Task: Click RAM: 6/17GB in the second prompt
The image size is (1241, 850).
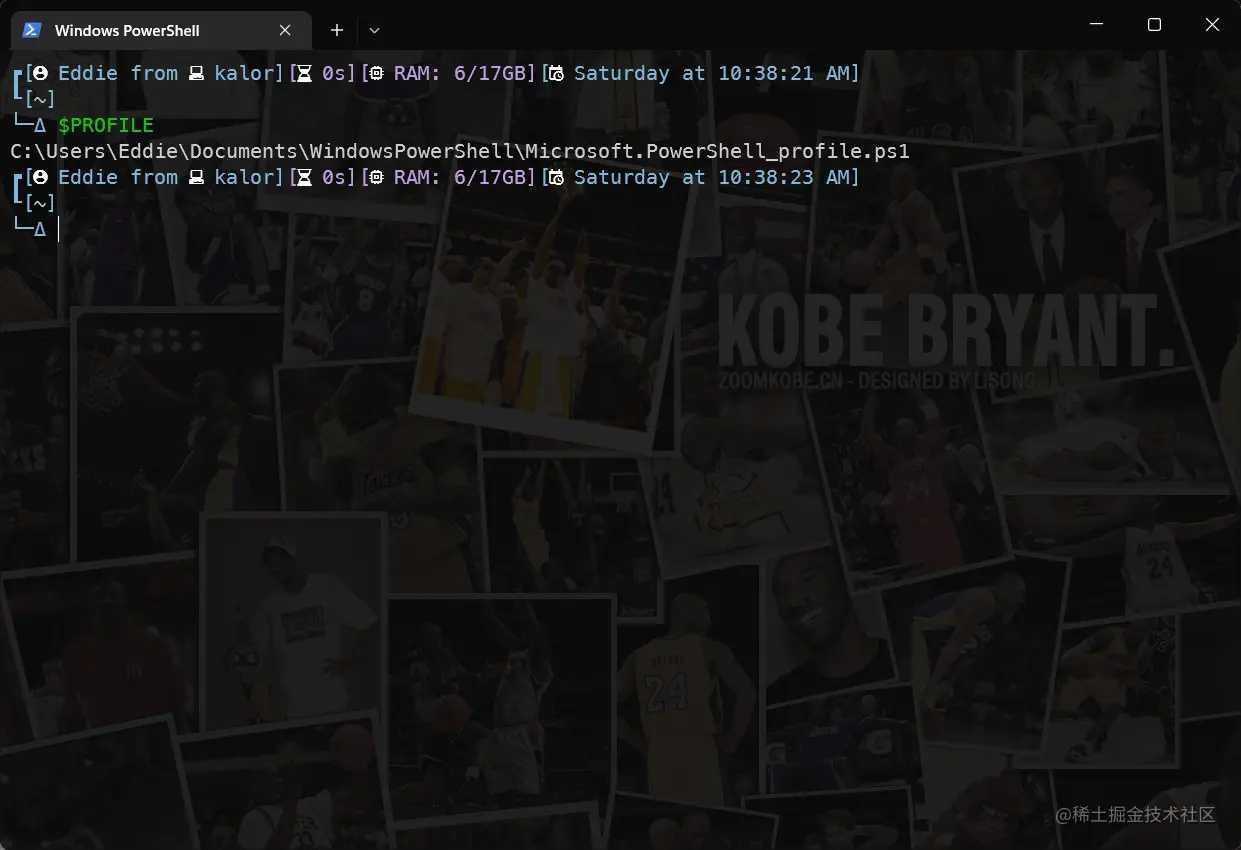Action: coord(460,177)
